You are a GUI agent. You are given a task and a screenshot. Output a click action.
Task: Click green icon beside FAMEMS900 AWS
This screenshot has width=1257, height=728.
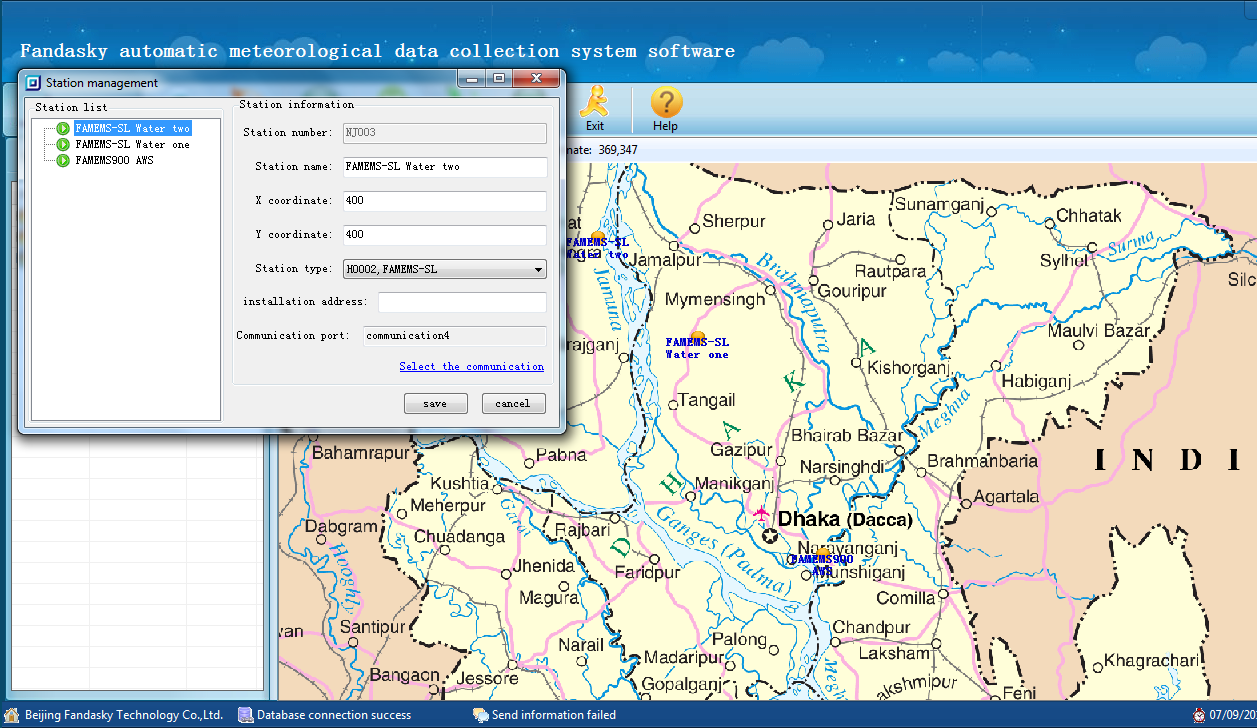63,160
